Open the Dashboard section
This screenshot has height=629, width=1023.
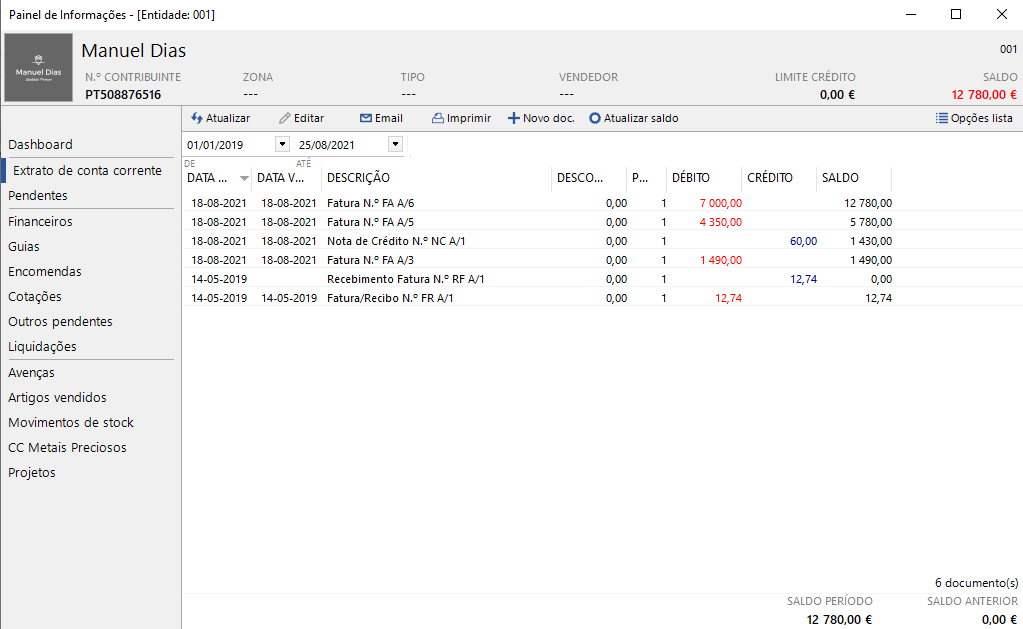pos(40,145)
